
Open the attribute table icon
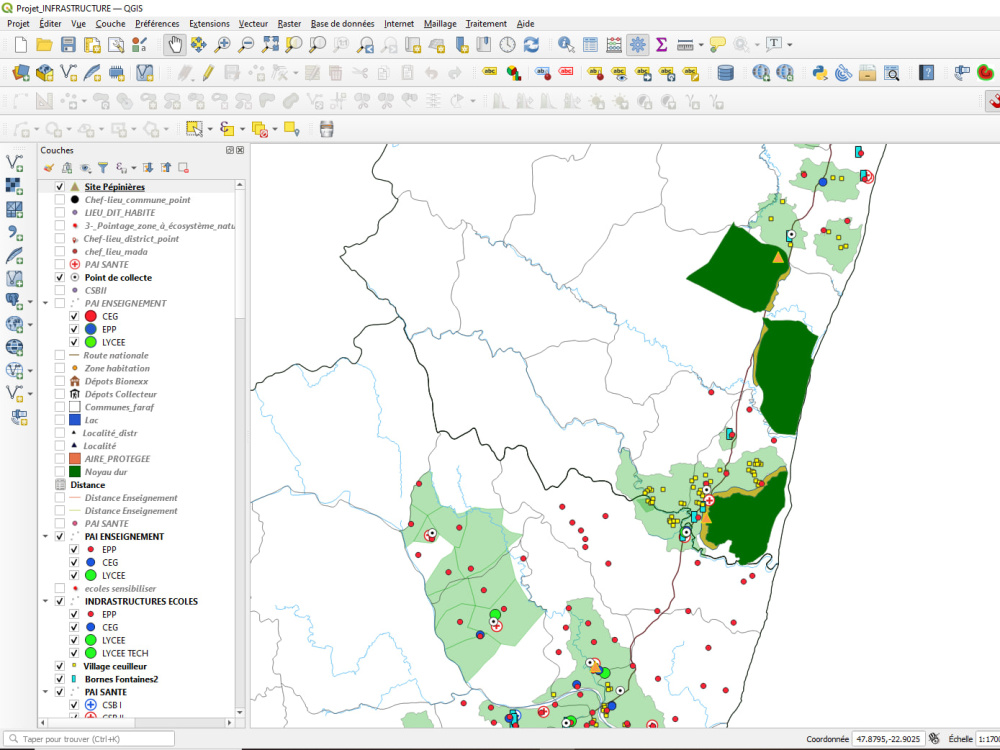(x=590, y=45)
